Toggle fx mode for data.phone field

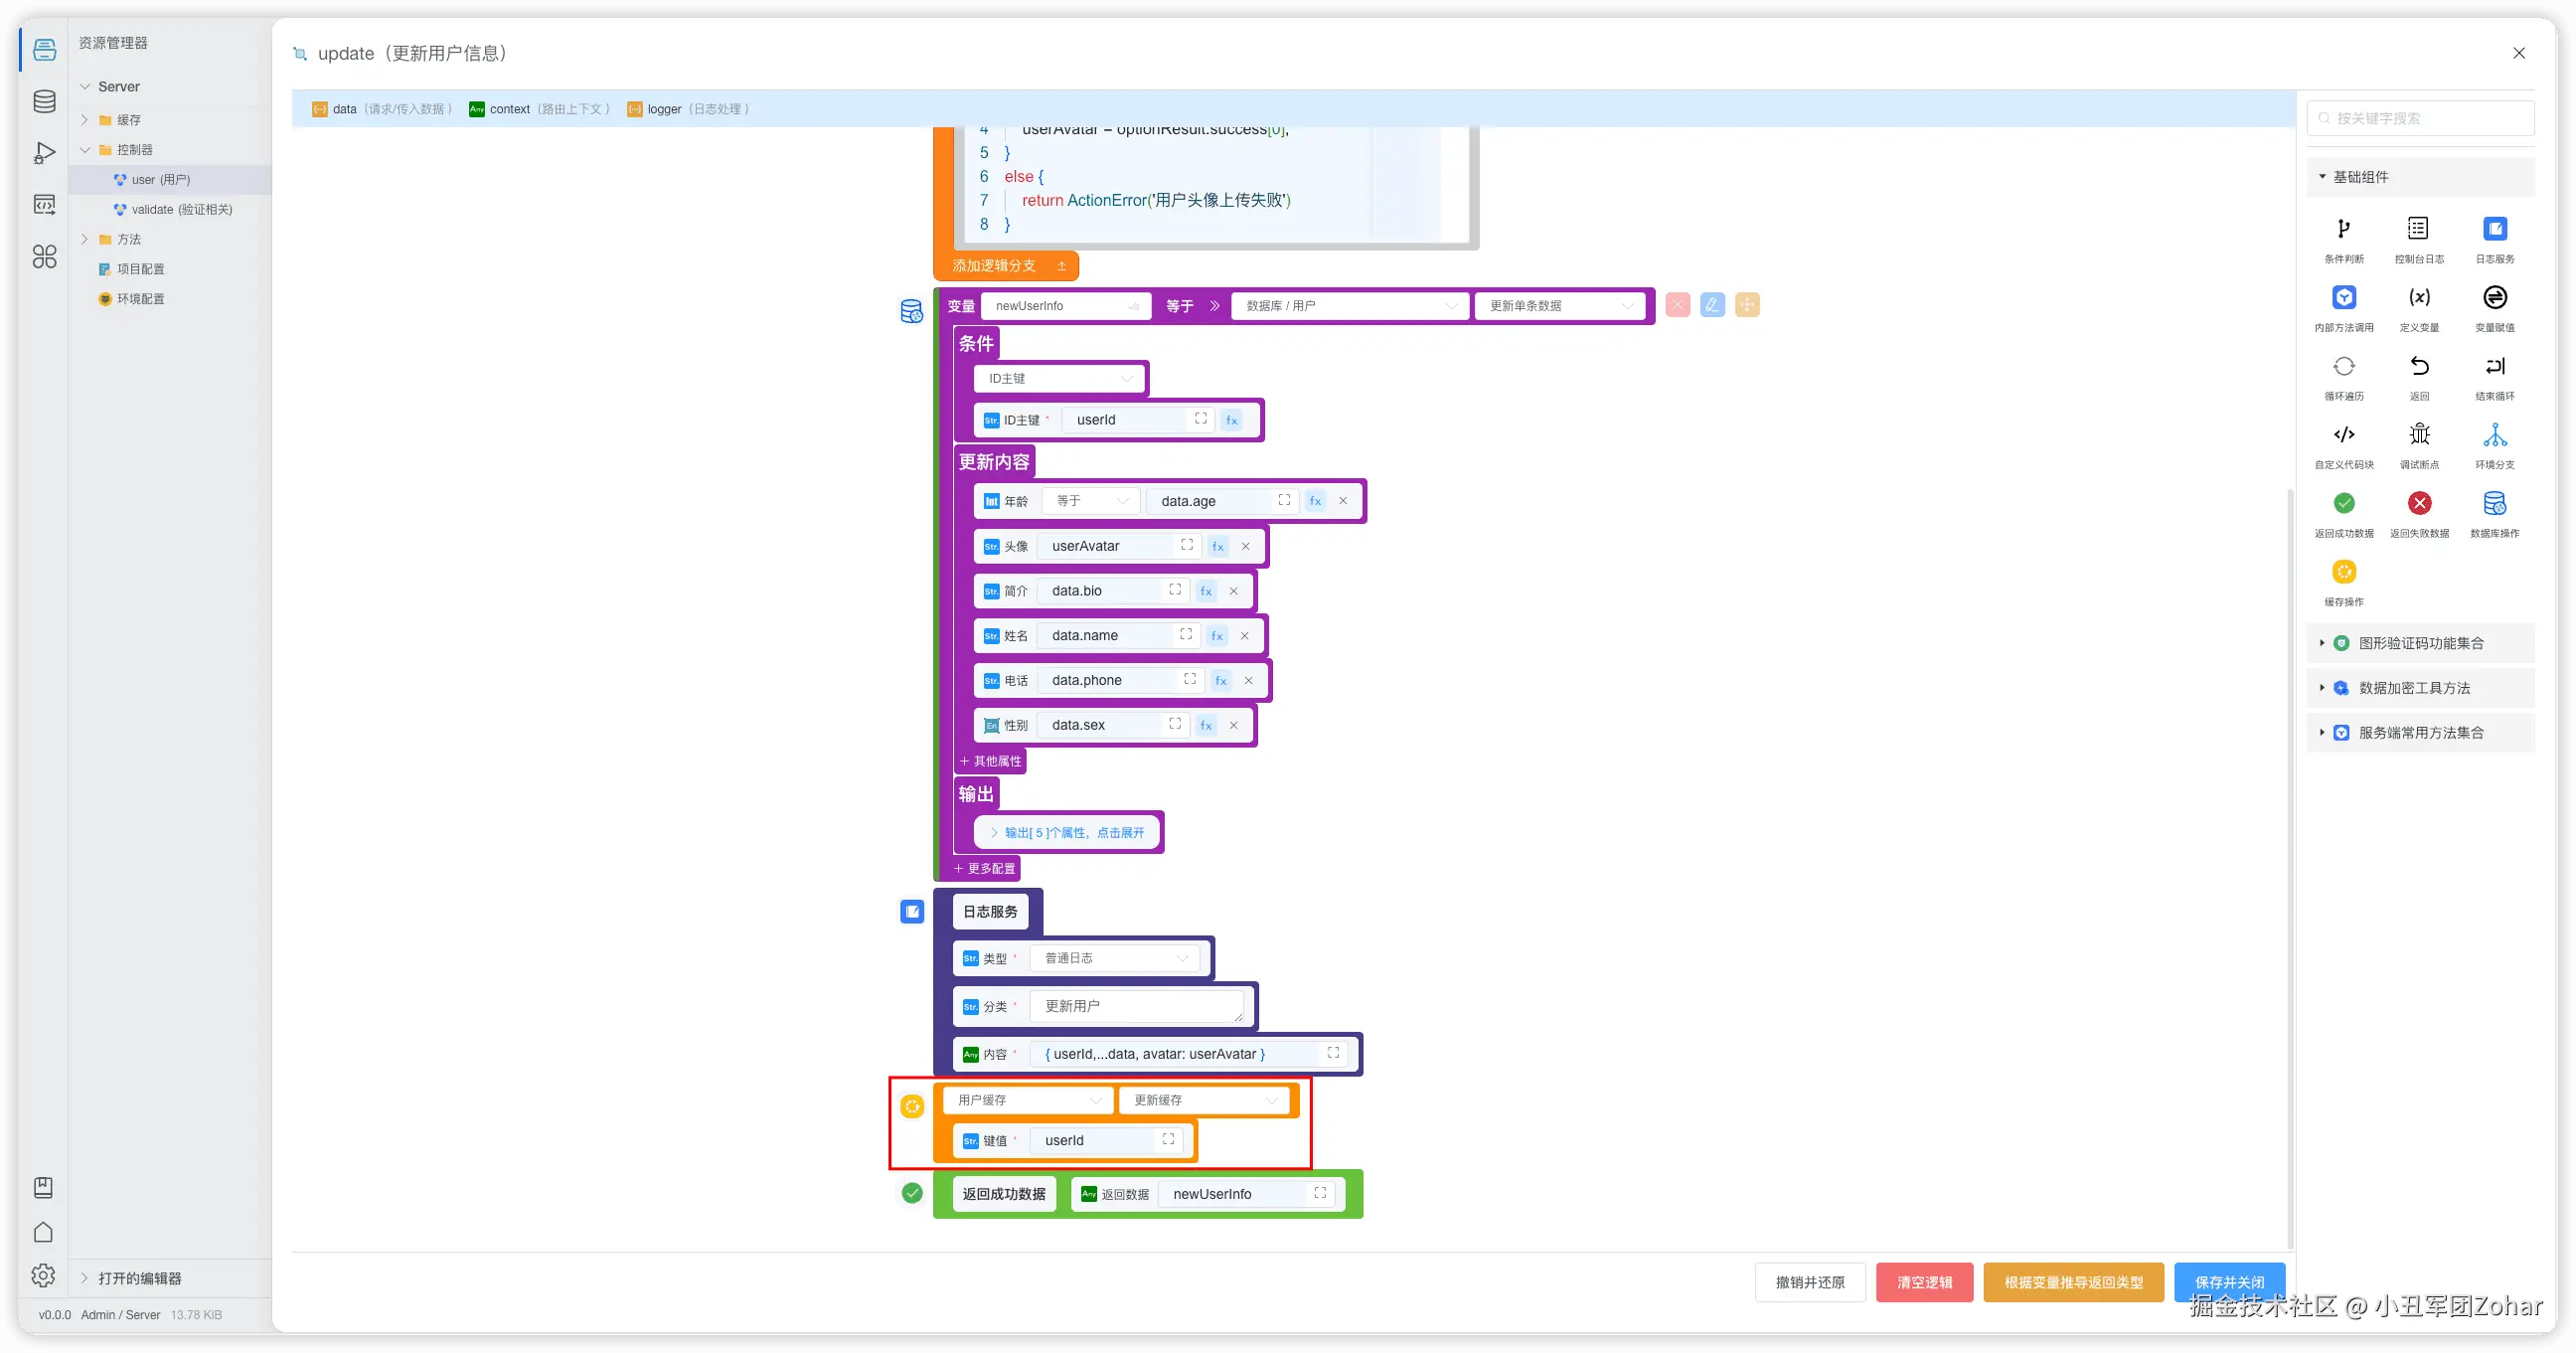pos(1220,680)
